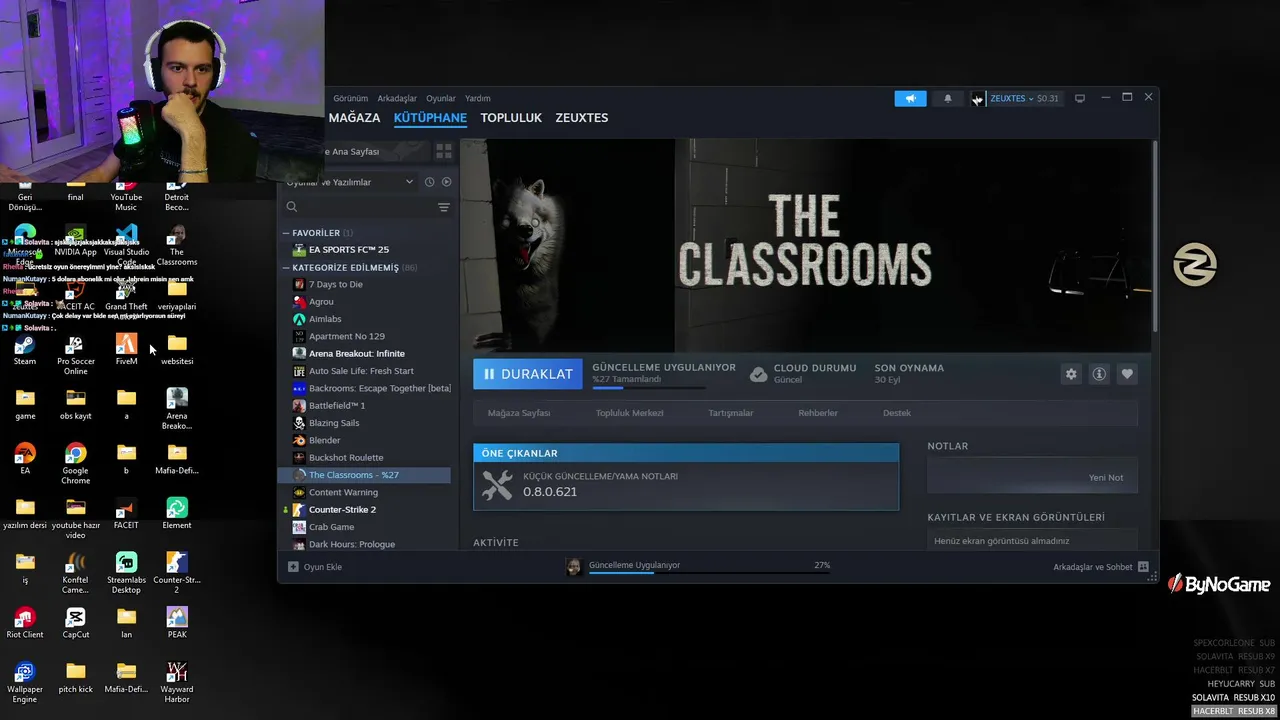Viewport: 1280px width, 720px height.
Task: Open Pro Soccer Online desktop shortcut
Action: coord(75,356)
